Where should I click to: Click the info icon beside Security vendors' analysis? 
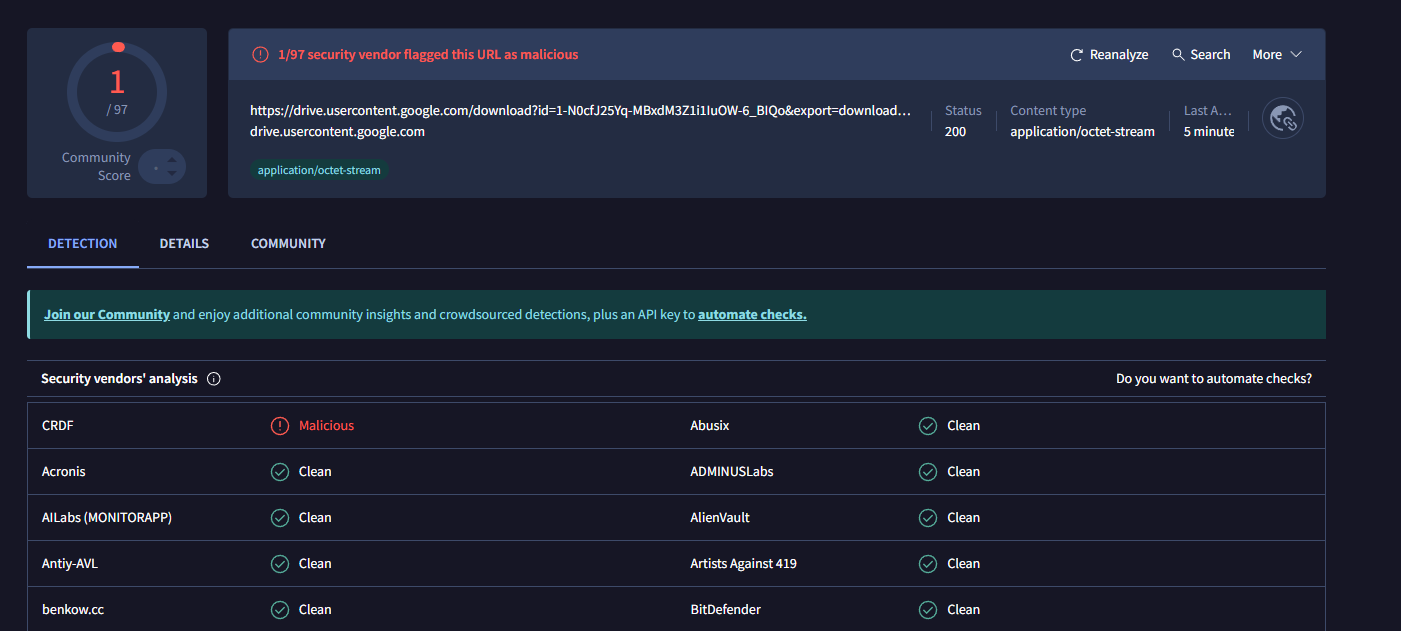click(214, 379)
